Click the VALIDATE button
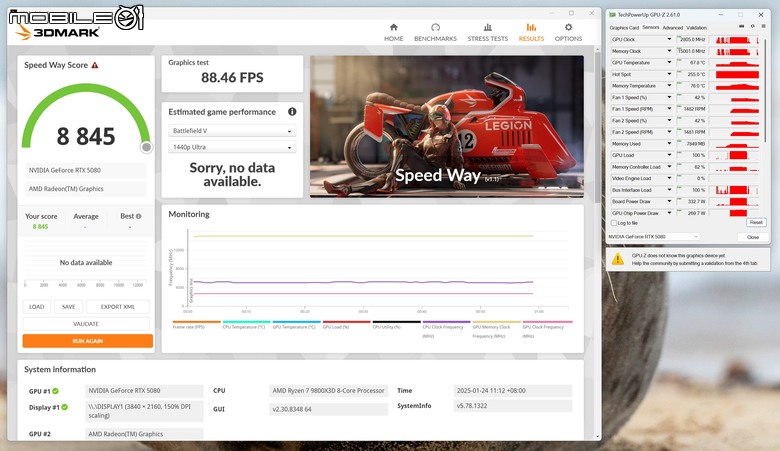The image size is (780, 451). point(86,324)
